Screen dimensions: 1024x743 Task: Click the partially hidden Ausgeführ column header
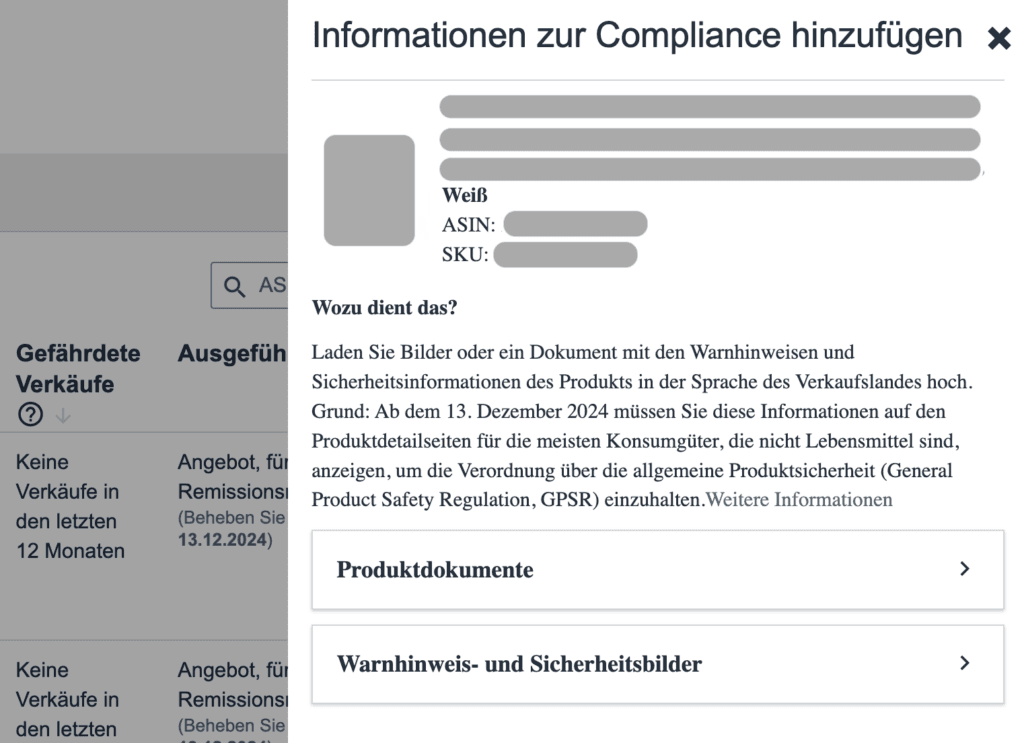[x=232, y=353]
